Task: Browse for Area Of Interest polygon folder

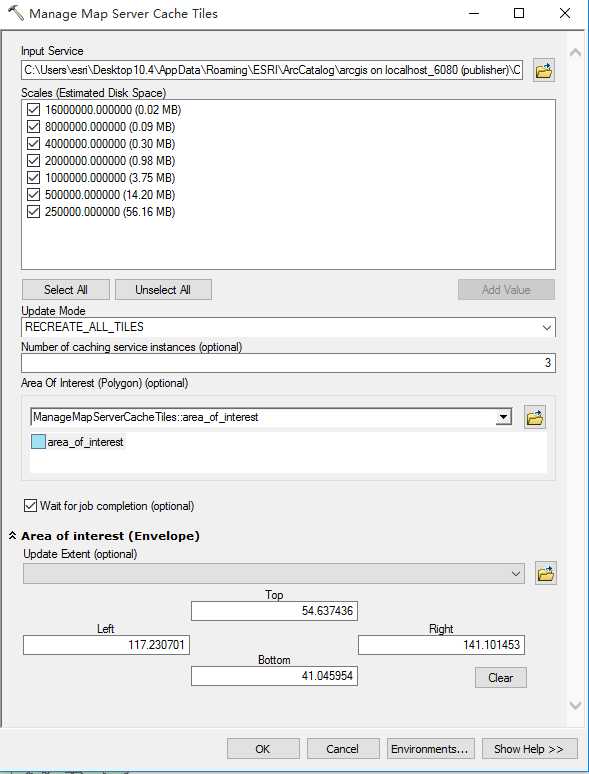Action: click(x=535, y=418)
